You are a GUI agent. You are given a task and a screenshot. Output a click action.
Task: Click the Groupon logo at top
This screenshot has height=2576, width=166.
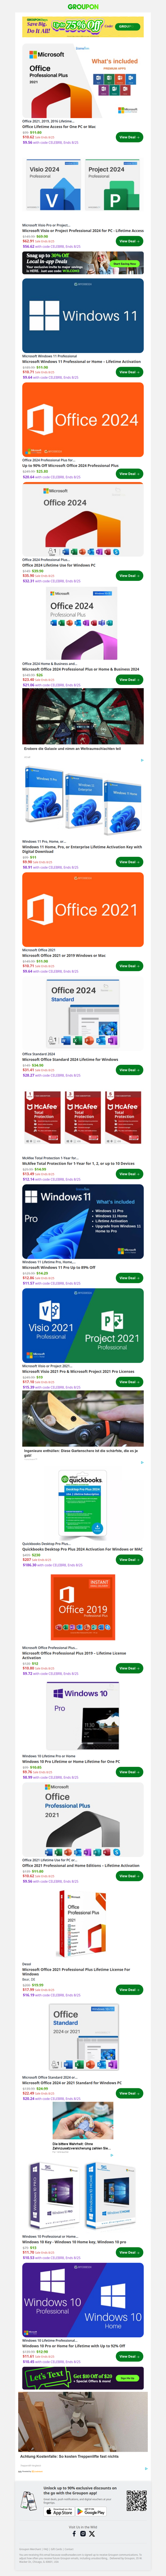83,7
